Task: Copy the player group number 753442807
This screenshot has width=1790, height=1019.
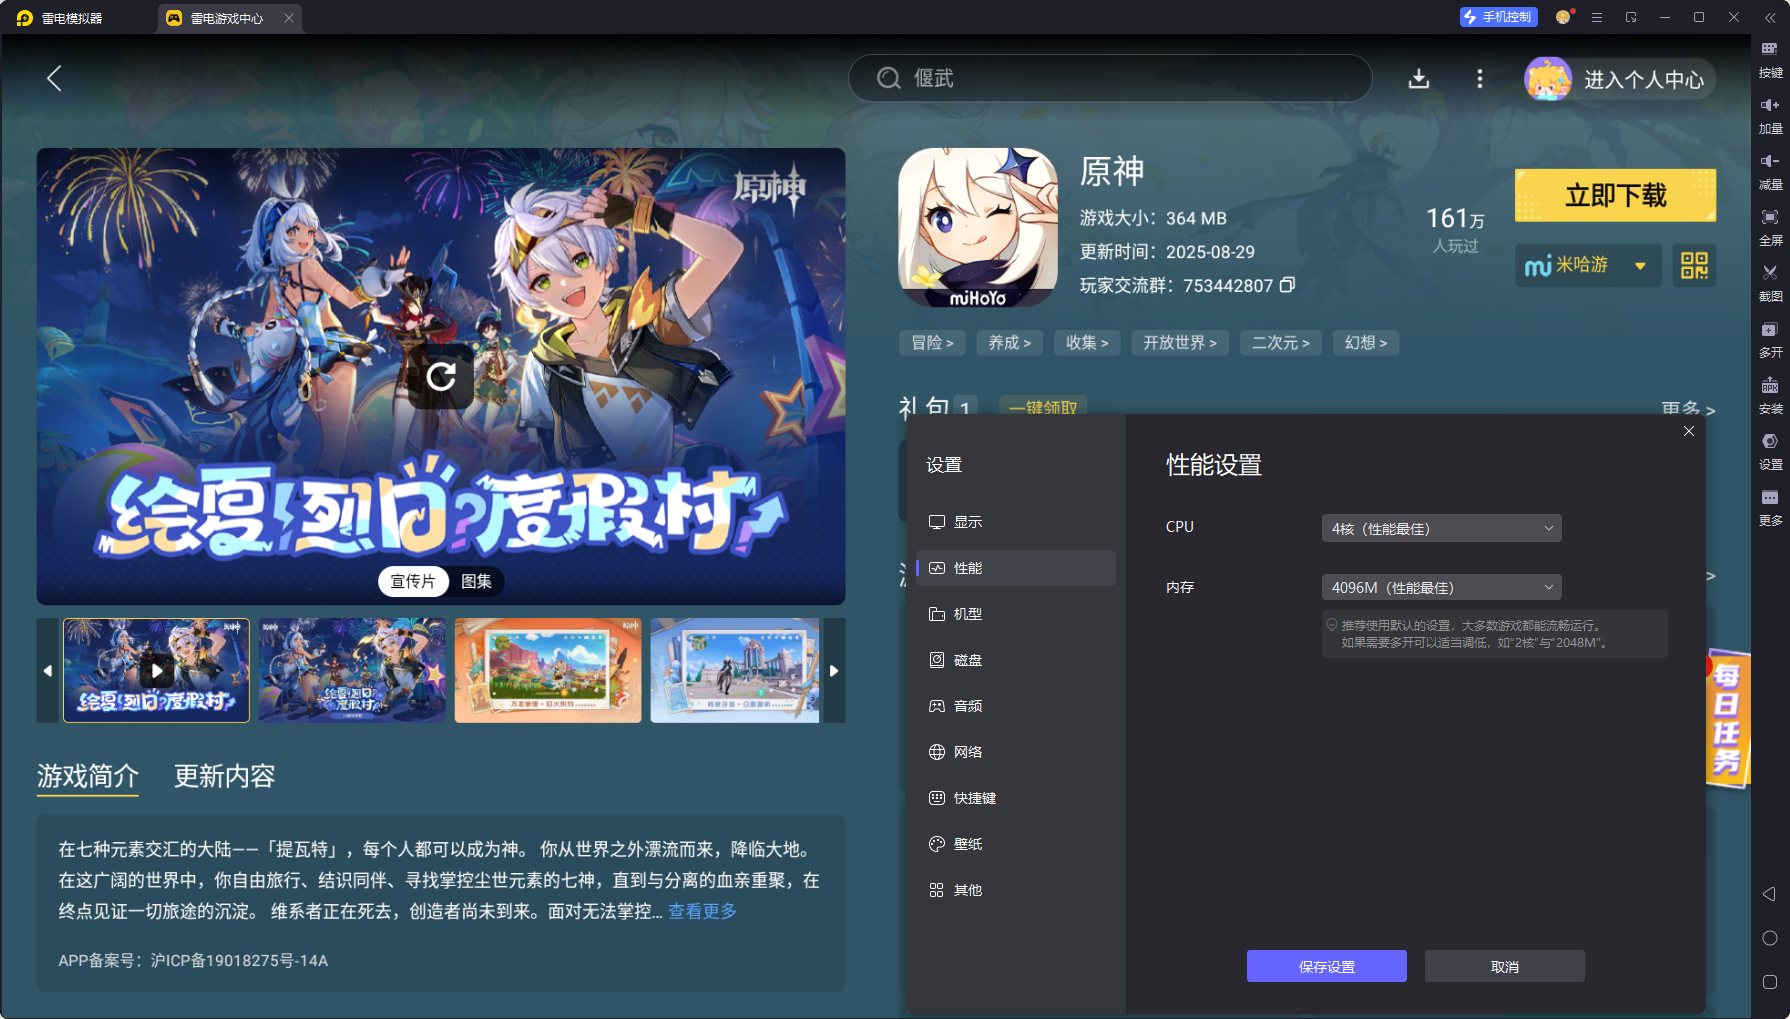Action: tap(1288, 285)
